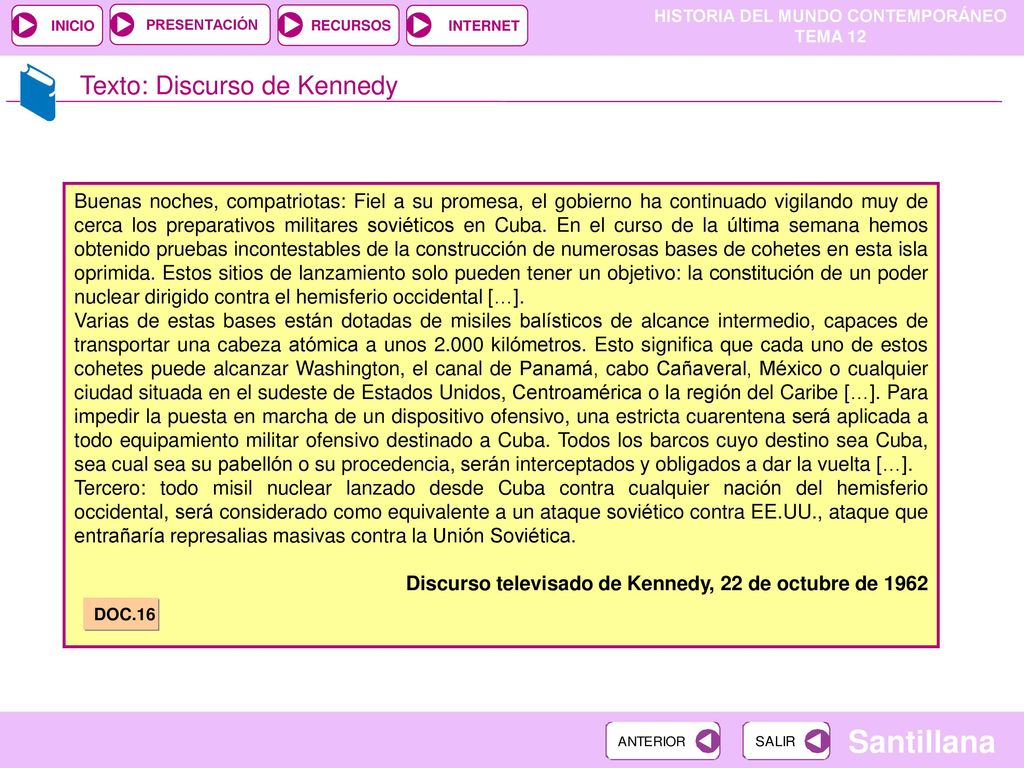Click the play arrow icon beside PRESENTACIÓN
This screenshot has width=1024, height=768.
click(x=122, y=25)
